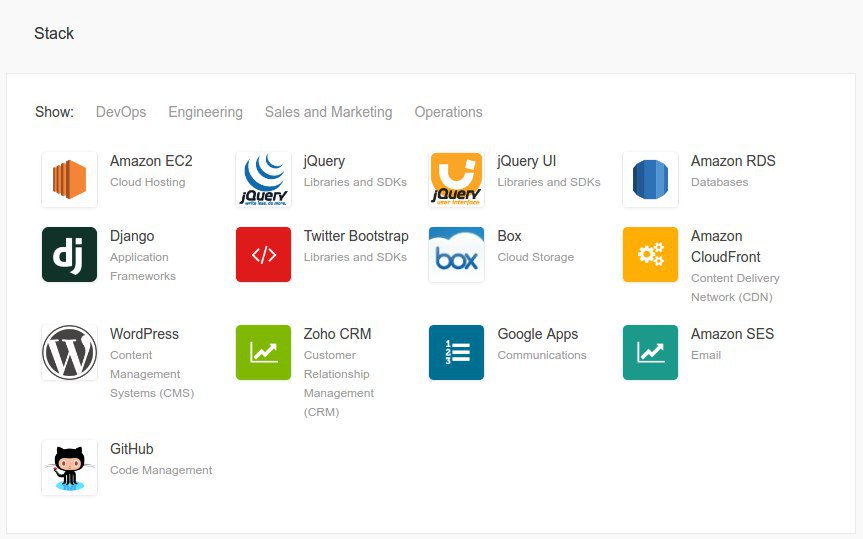Open the GitHub Octocat icon

tap(69, 467)
